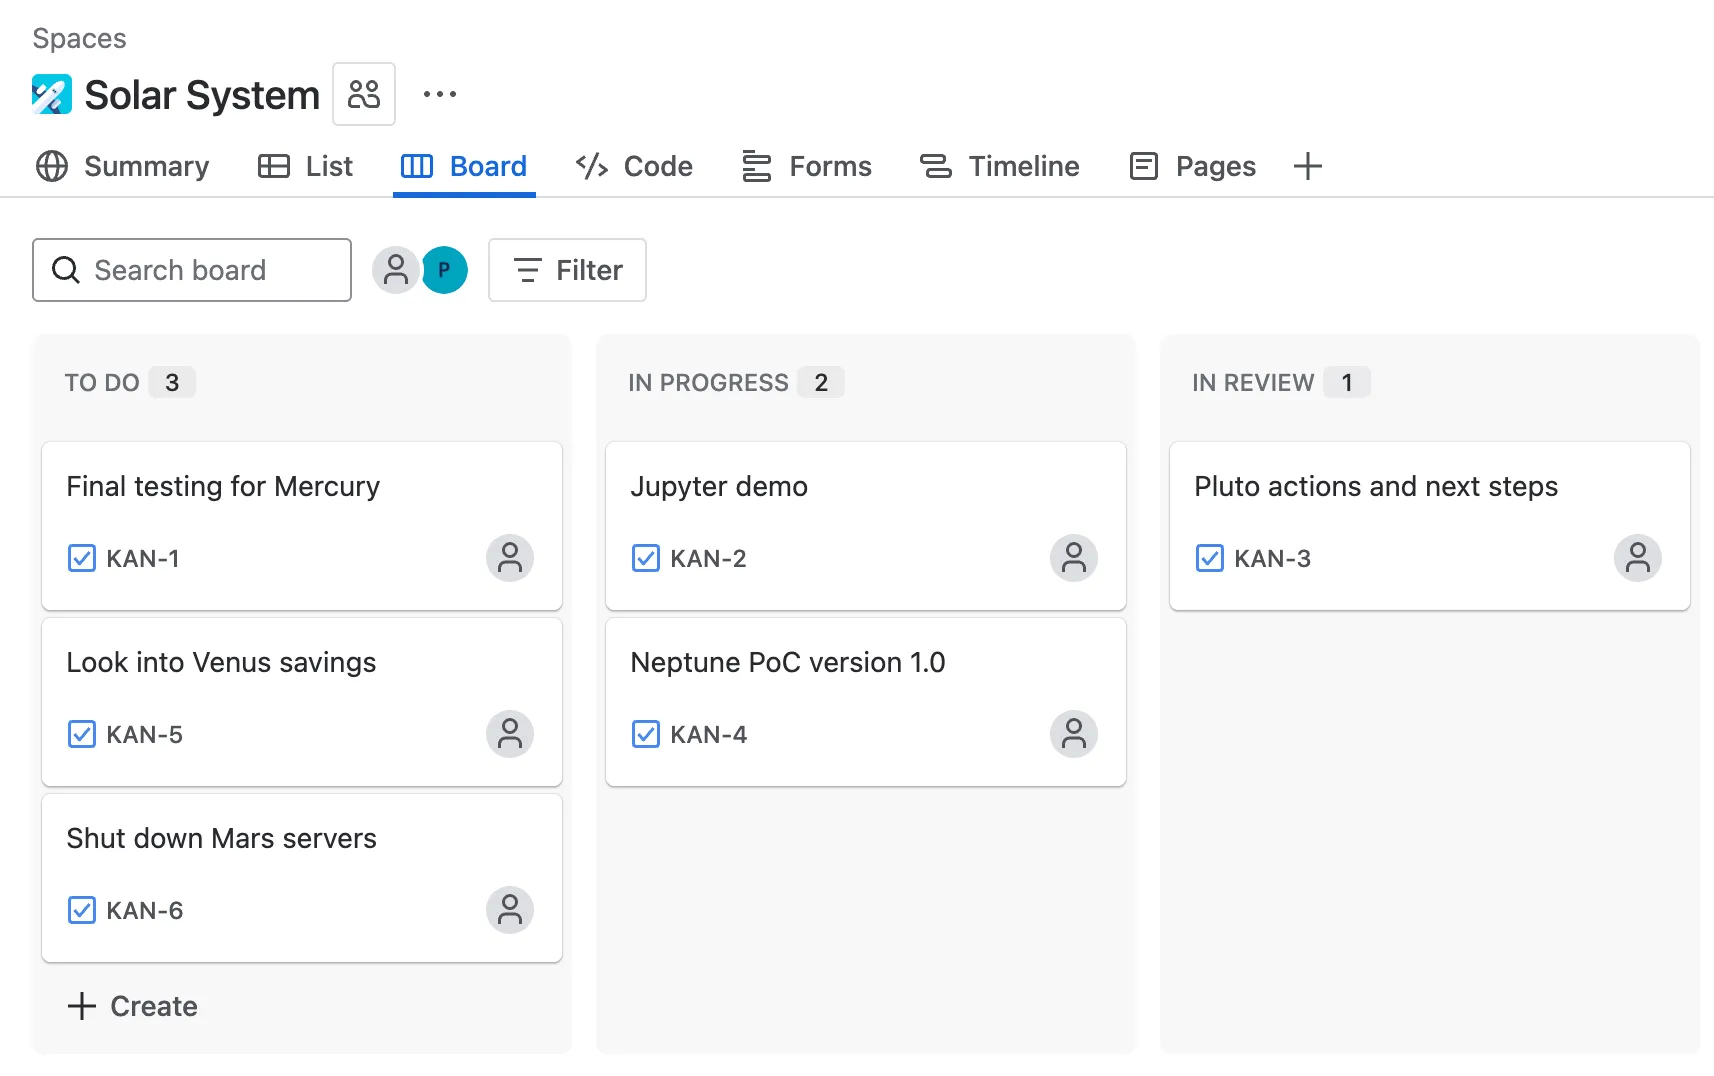Click into the Search board field
Screen dimensions: 1714x1076
pos(192,270)
